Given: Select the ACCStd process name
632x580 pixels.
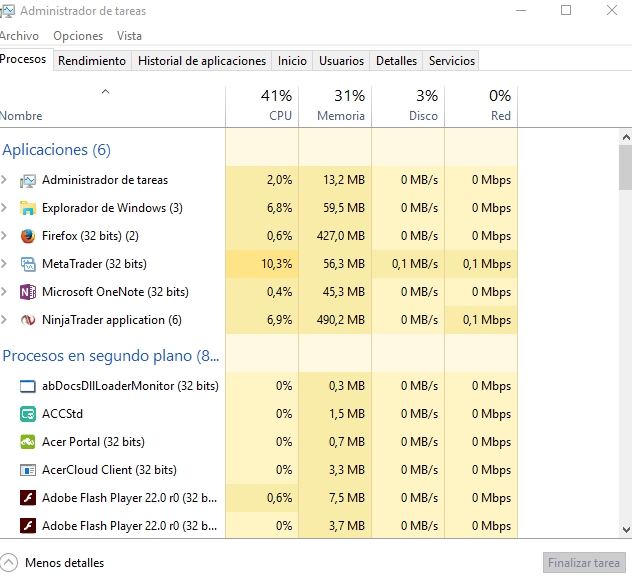Looking at the screenshot, I should 62,414.
